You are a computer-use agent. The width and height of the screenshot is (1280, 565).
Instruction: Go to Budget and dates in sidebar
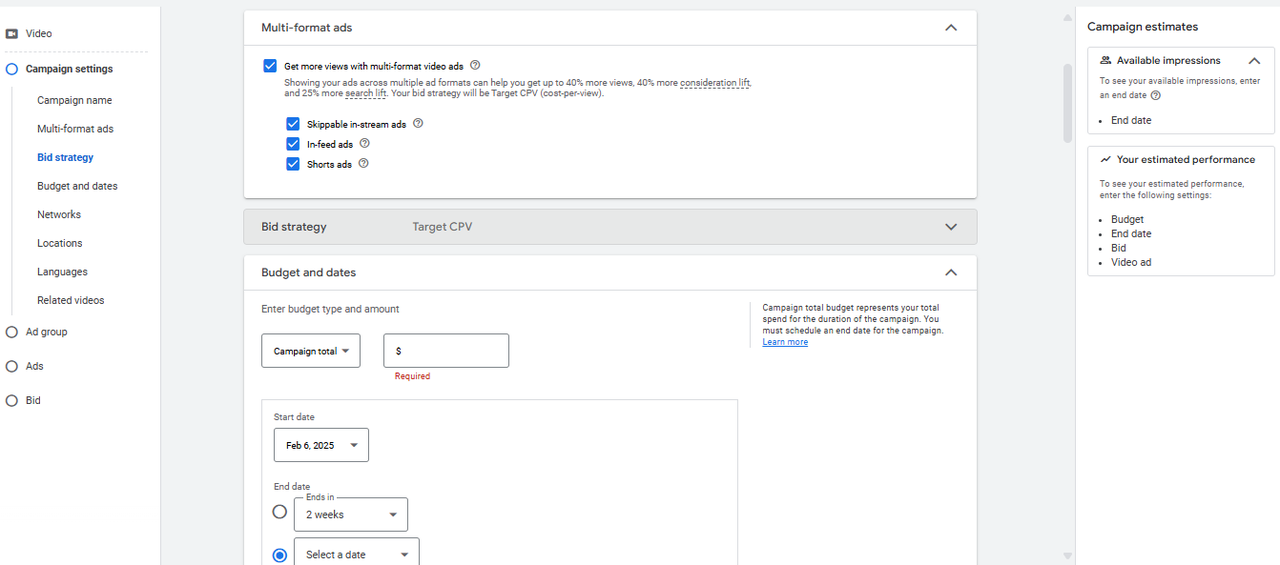[x=77, y=186]
